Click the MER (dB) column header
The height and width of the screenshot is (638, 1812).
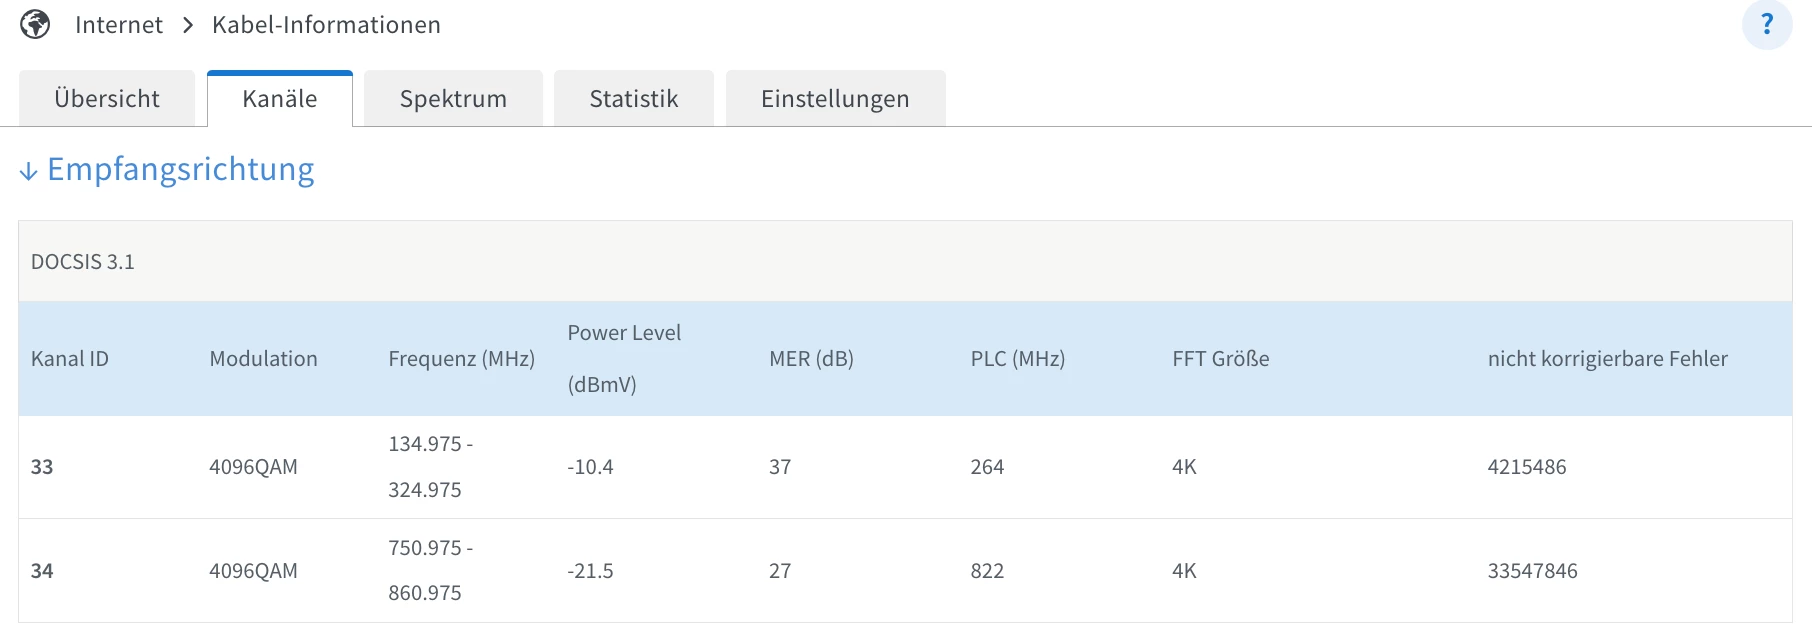point(811,359)
